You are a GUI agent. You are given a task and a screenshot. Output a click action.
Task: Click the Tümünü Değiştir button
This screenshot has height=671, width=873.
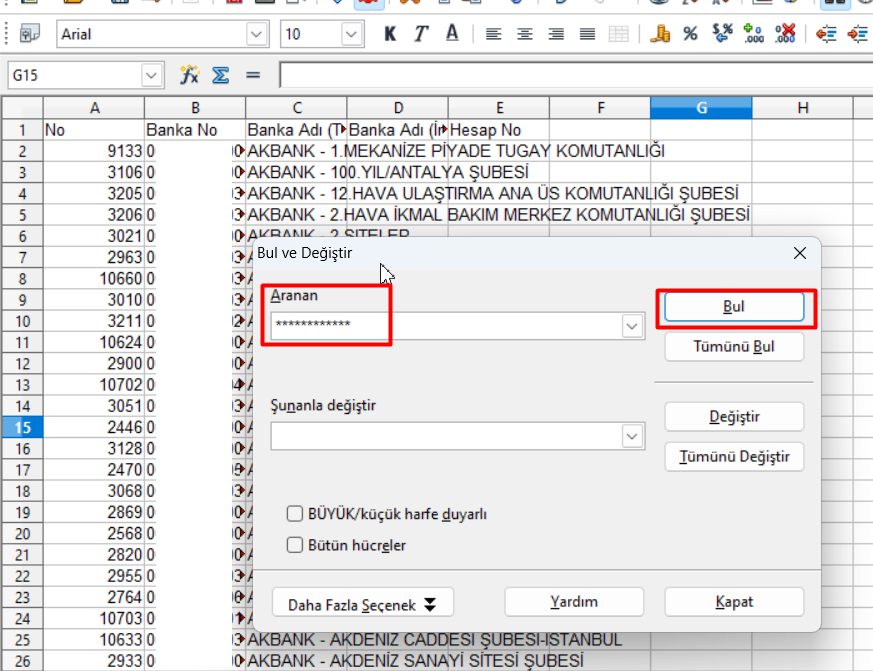pyautogui.click(x=734, y=457)
